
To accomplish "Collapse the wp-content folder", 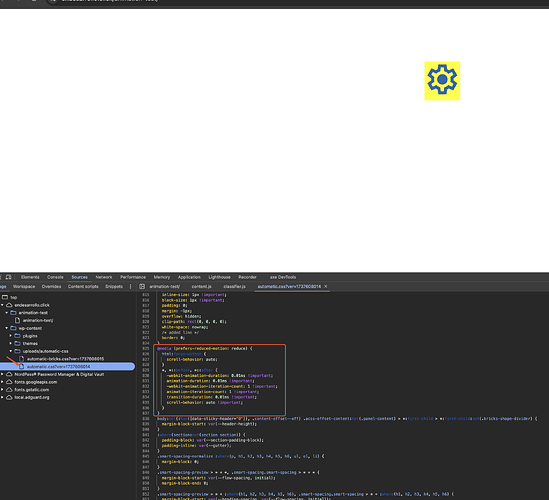I will [6, 328].
